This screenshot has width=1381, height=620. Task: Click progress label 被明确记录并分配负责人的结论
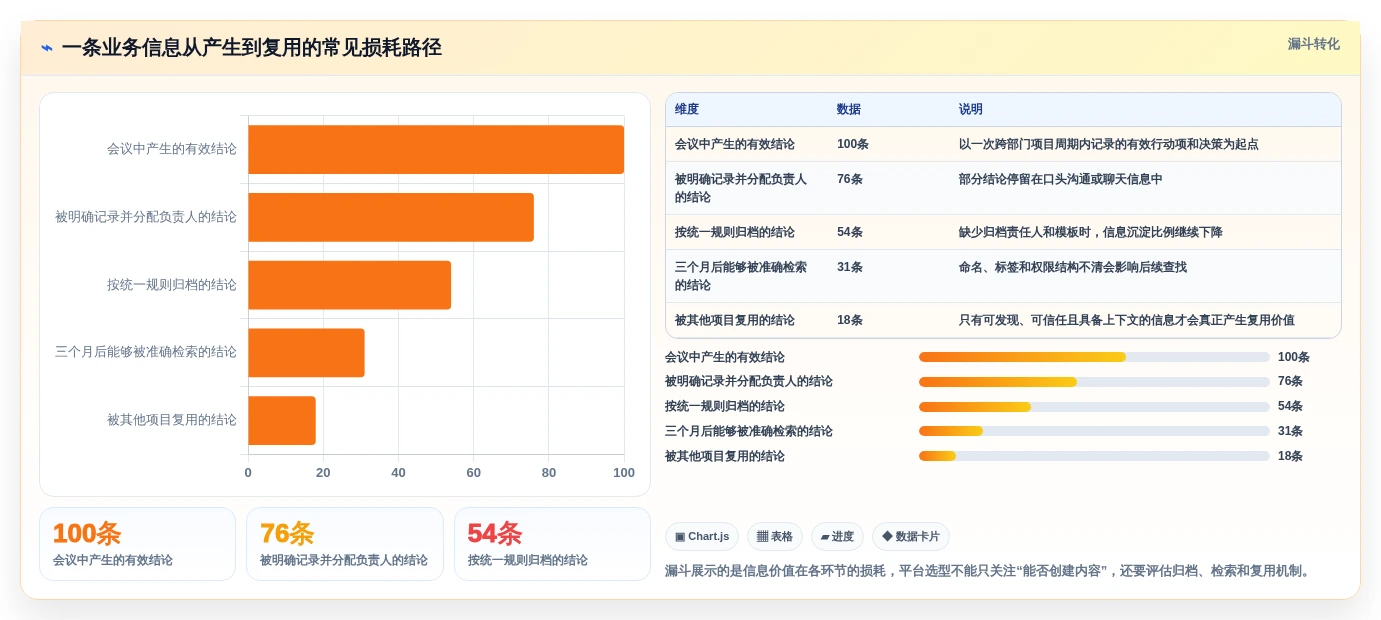[x=749, y=382]
